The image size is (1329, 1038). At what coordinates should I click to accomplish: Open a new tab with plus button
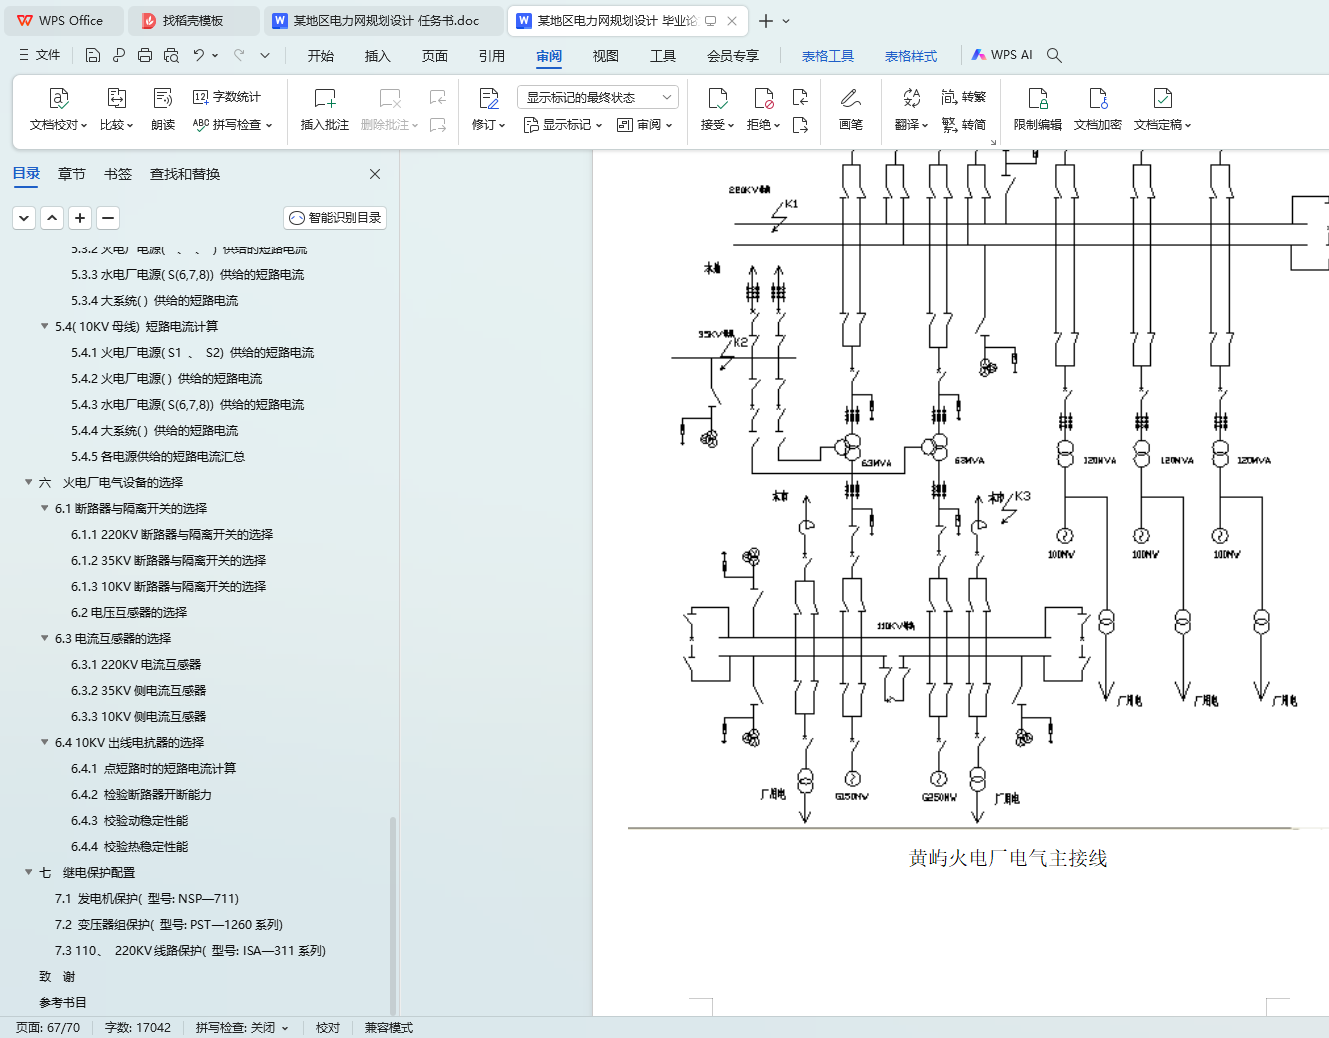pyautogui.click(x=766, y=20)
